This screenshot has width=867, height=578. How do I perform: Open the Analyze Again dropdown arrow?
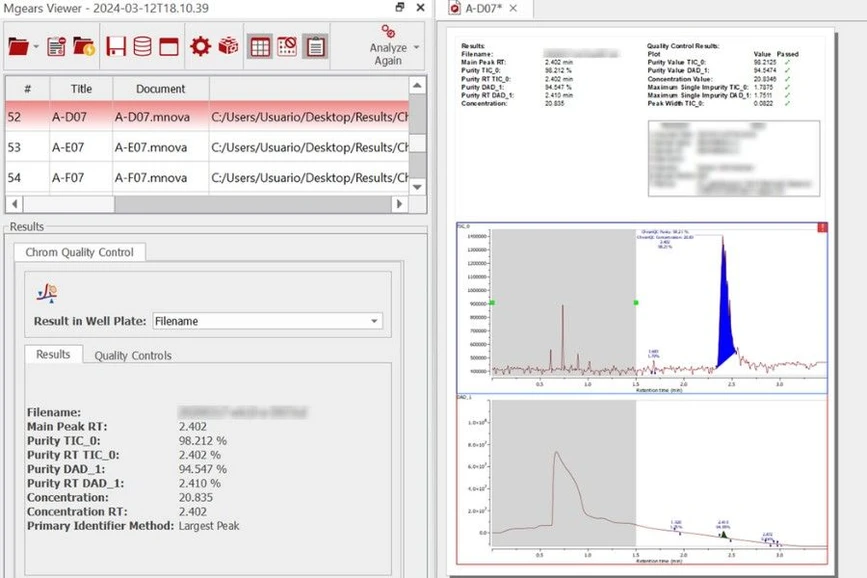tap(417, 45)
